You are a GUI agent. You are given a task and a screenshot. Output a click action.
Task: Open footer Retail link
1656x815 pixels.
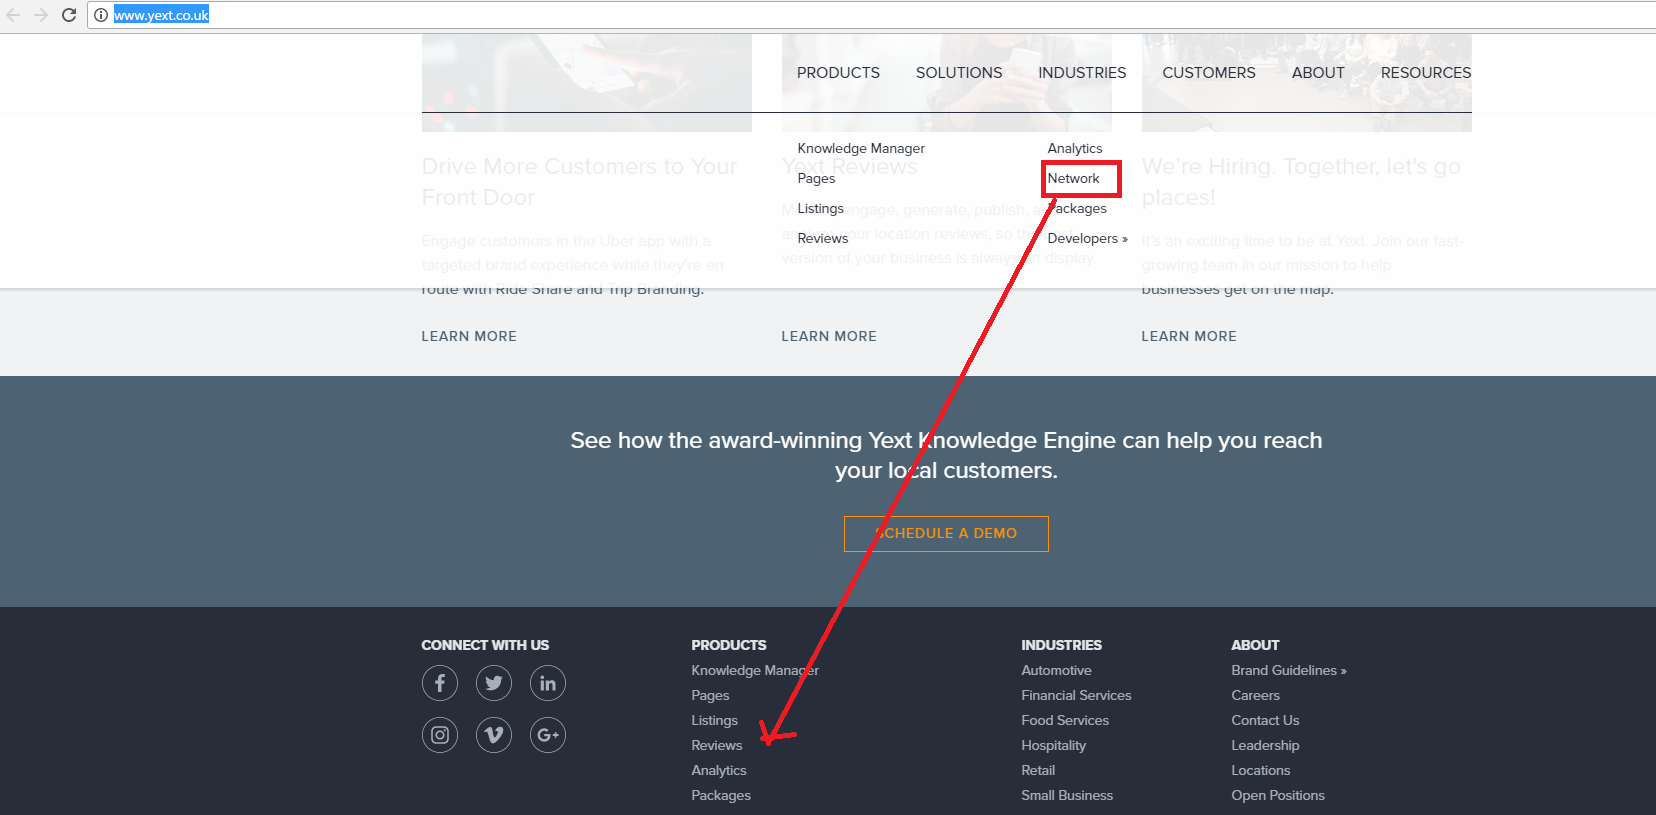pos(1038,770)
